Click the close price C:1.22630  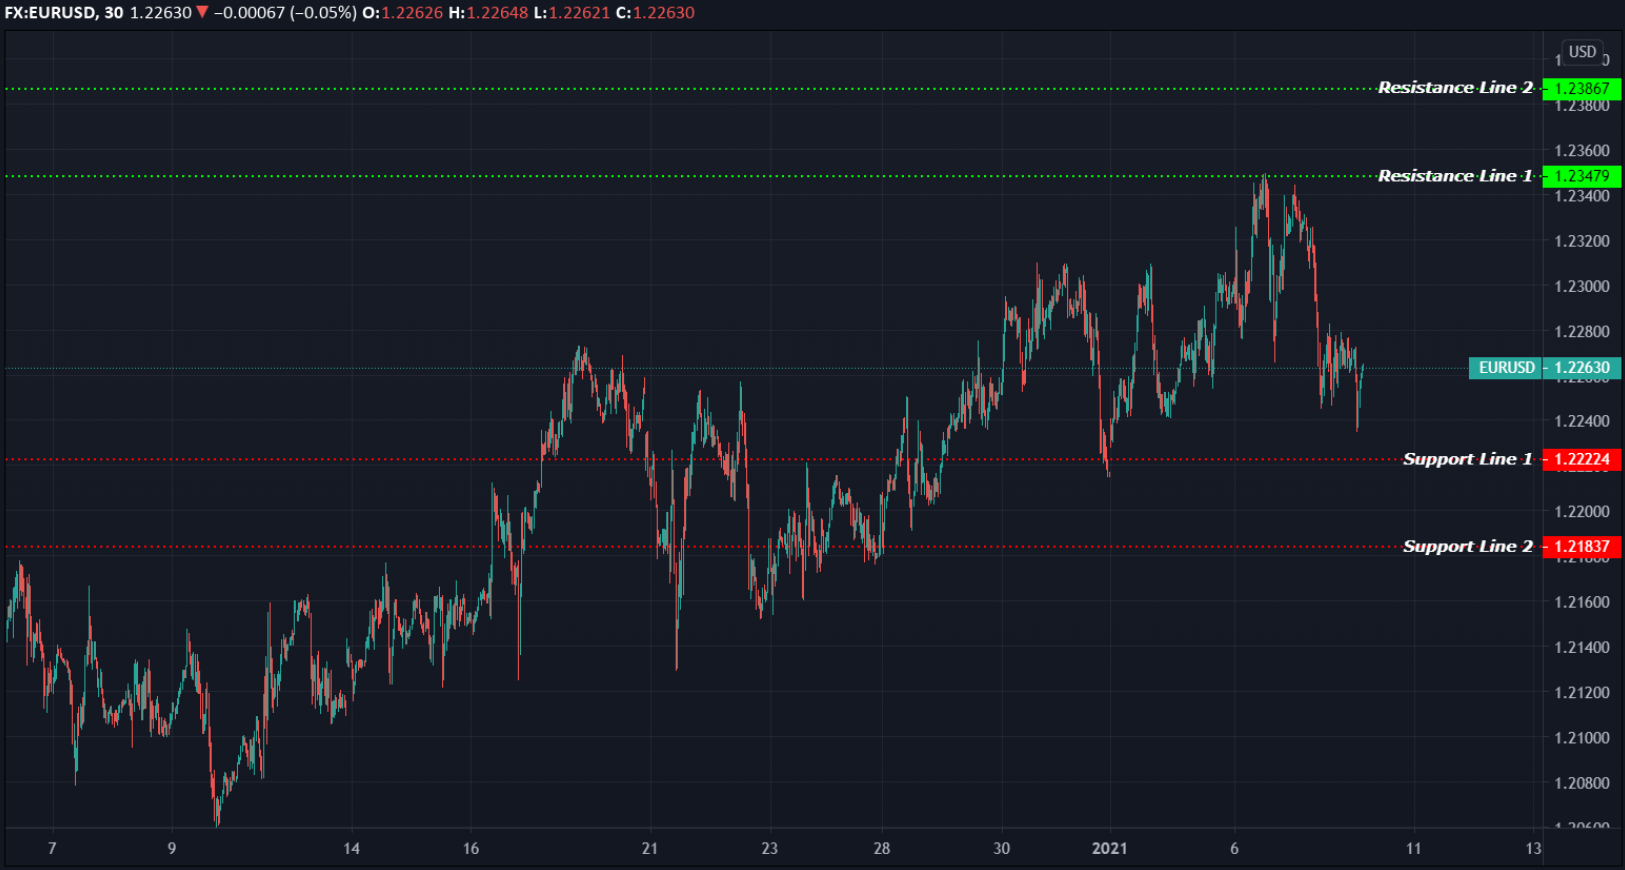pos(654,13)
